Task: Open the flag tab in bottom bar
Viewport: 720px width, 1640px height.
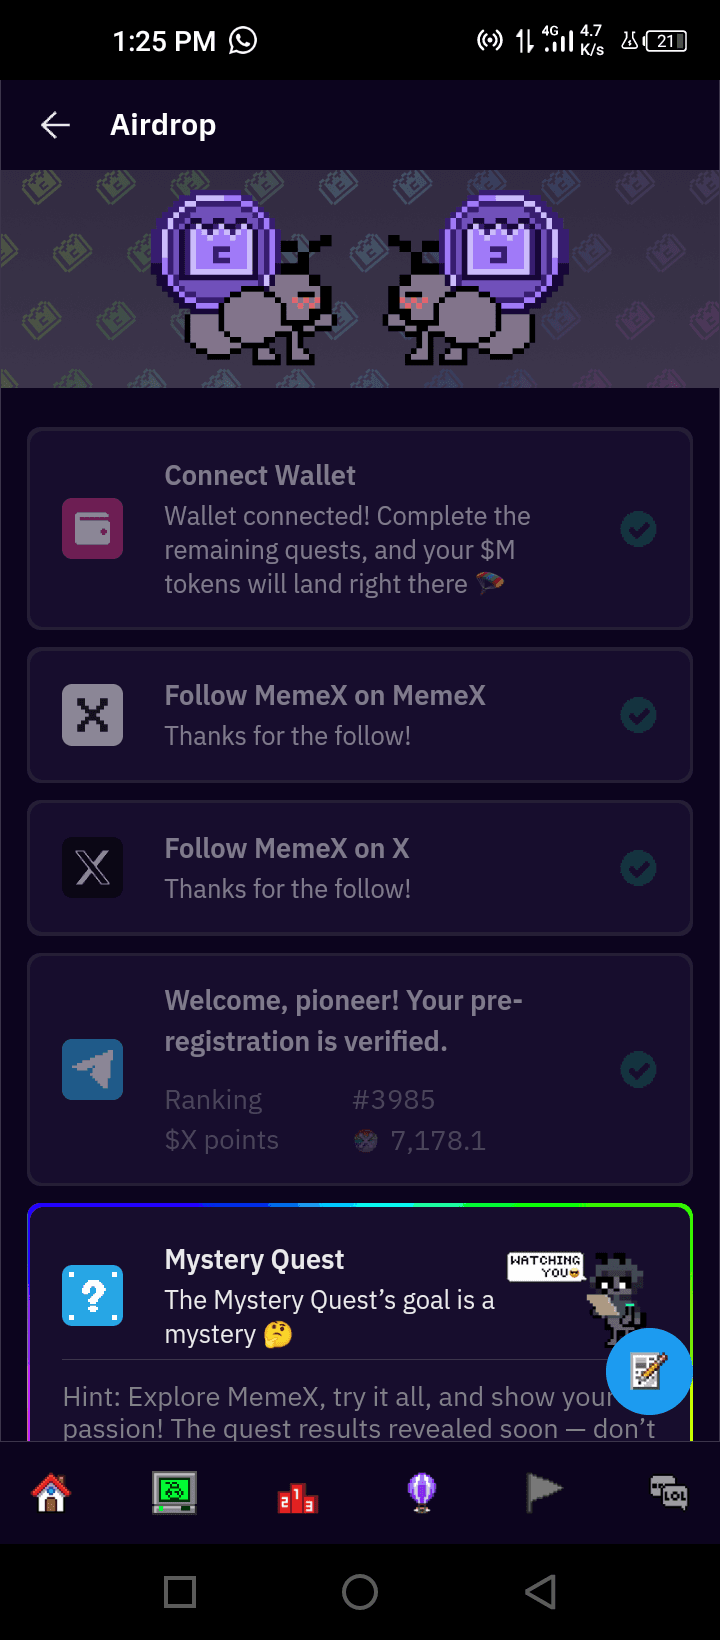Action: click(x=544, y=1493)
